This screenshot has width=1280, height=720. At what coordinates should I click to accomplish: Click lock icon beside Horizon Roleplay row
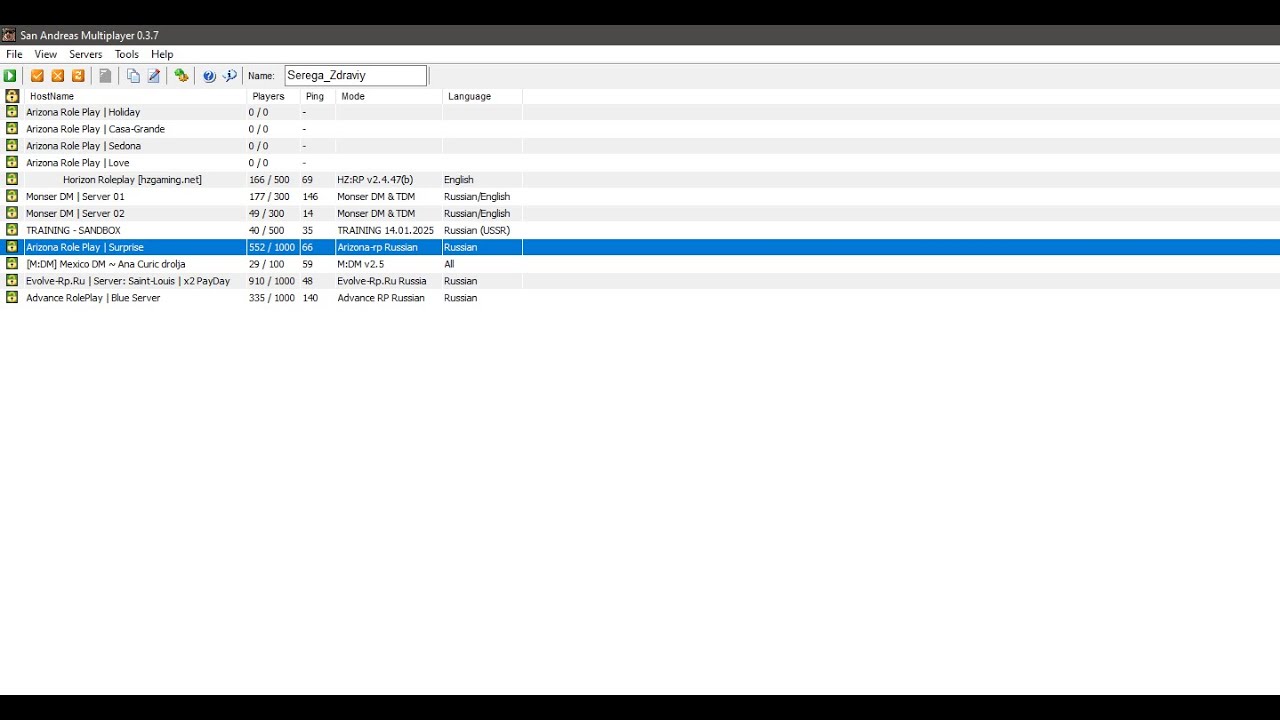[x=12, y=180]
